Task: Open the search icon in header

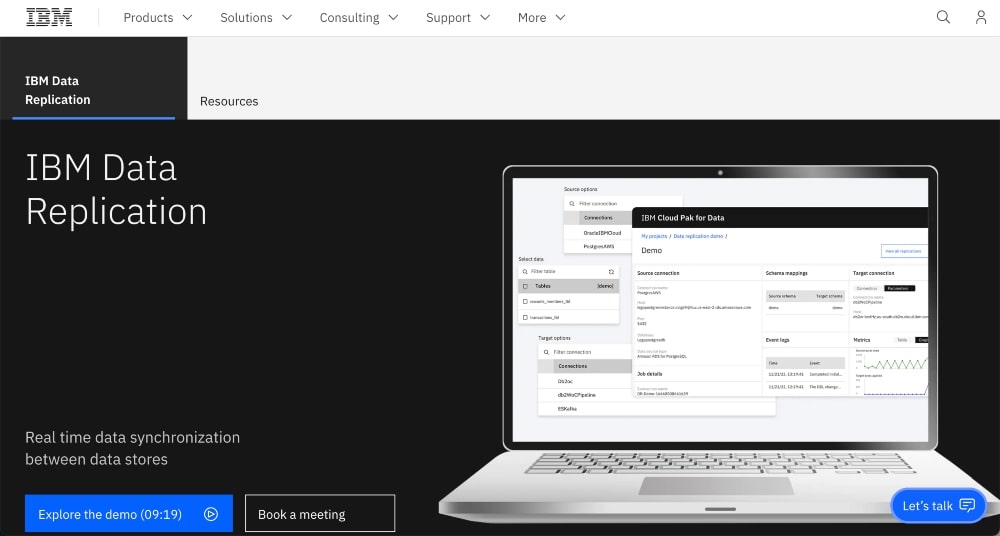Action: [943, 17]
